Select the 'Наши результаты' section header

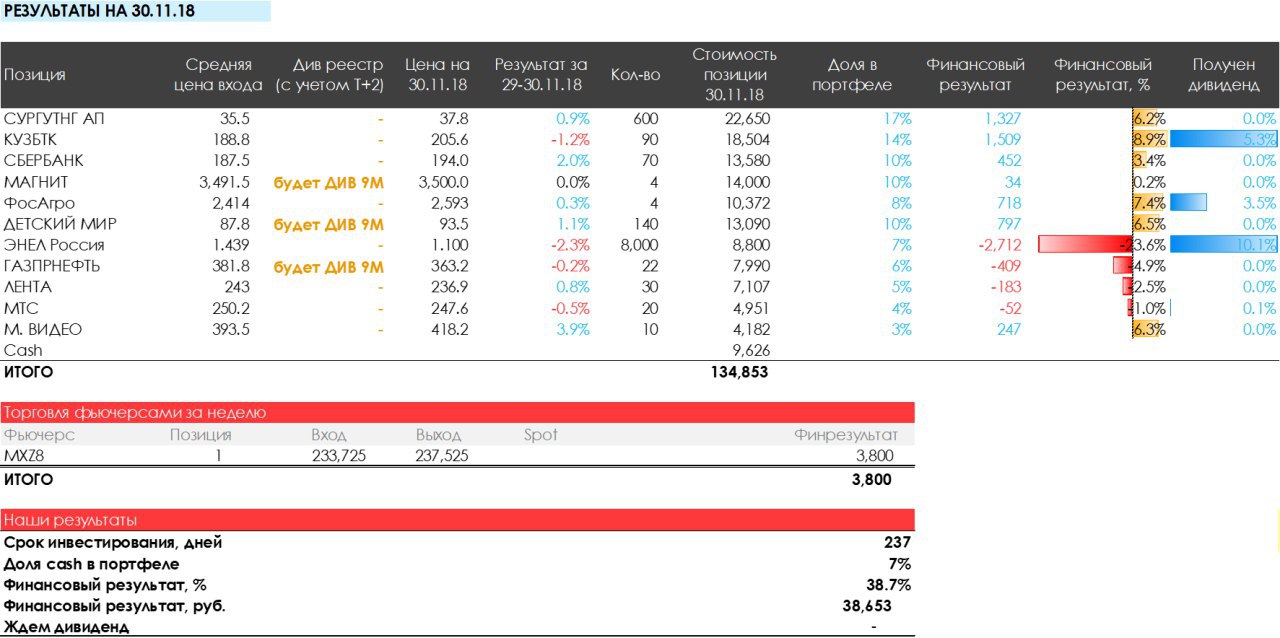457,520
